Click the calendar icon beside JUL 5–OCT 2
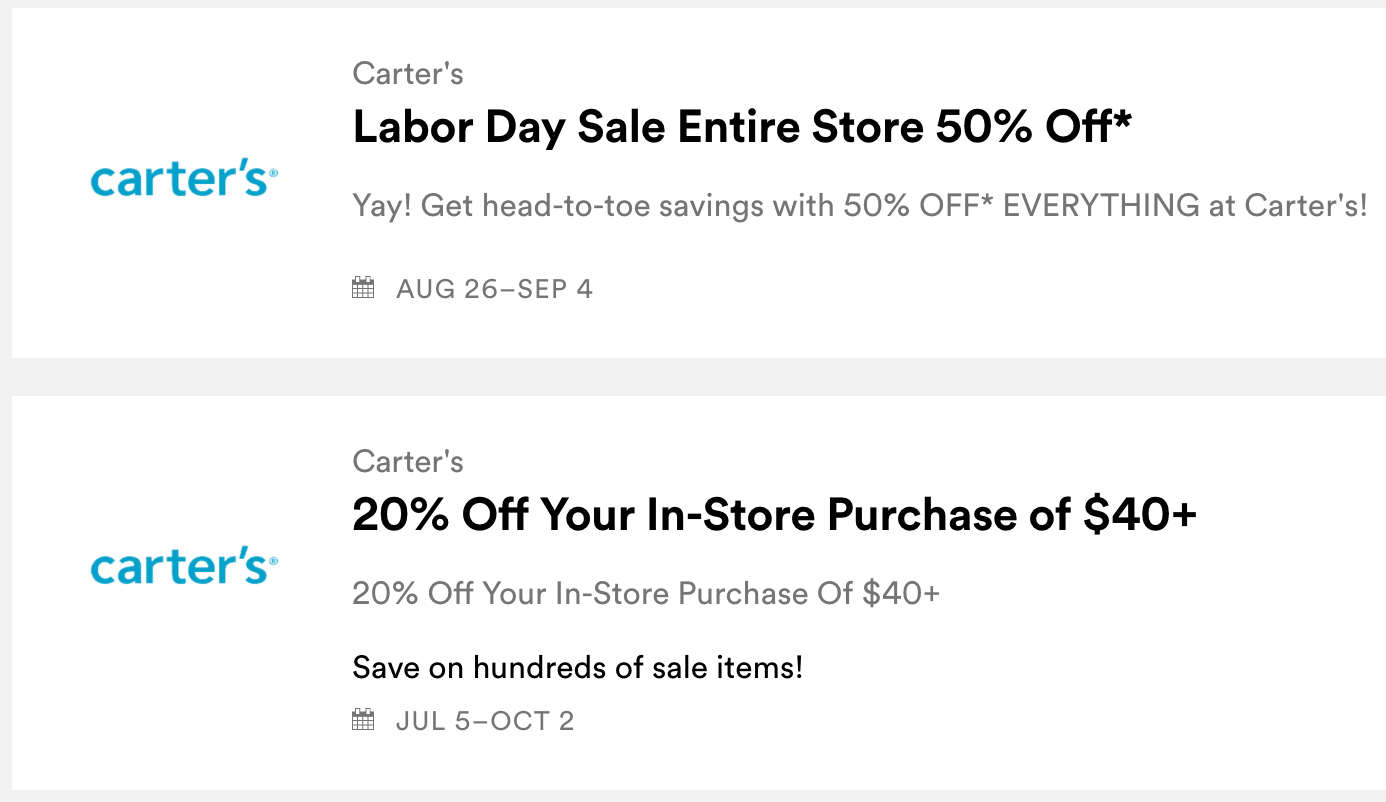Screen dimensions: 1386x802 [x=363, y=720]
